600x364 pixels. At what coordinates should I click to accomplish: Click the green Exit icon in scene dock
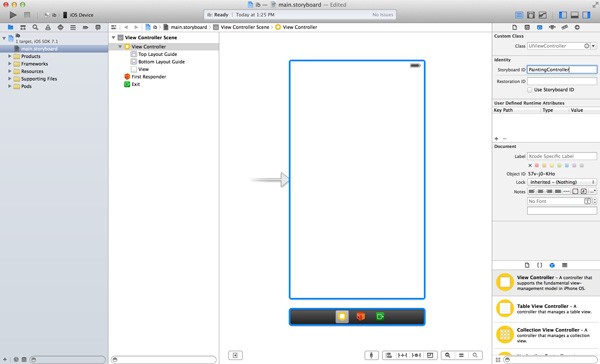click(380, 317)
